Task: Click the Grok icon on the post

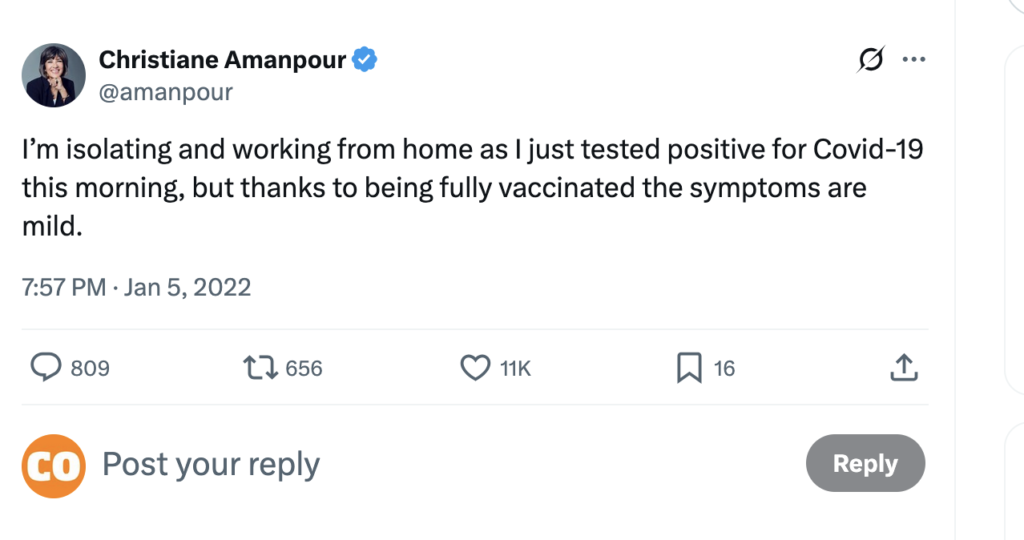Action: (870, 61)
